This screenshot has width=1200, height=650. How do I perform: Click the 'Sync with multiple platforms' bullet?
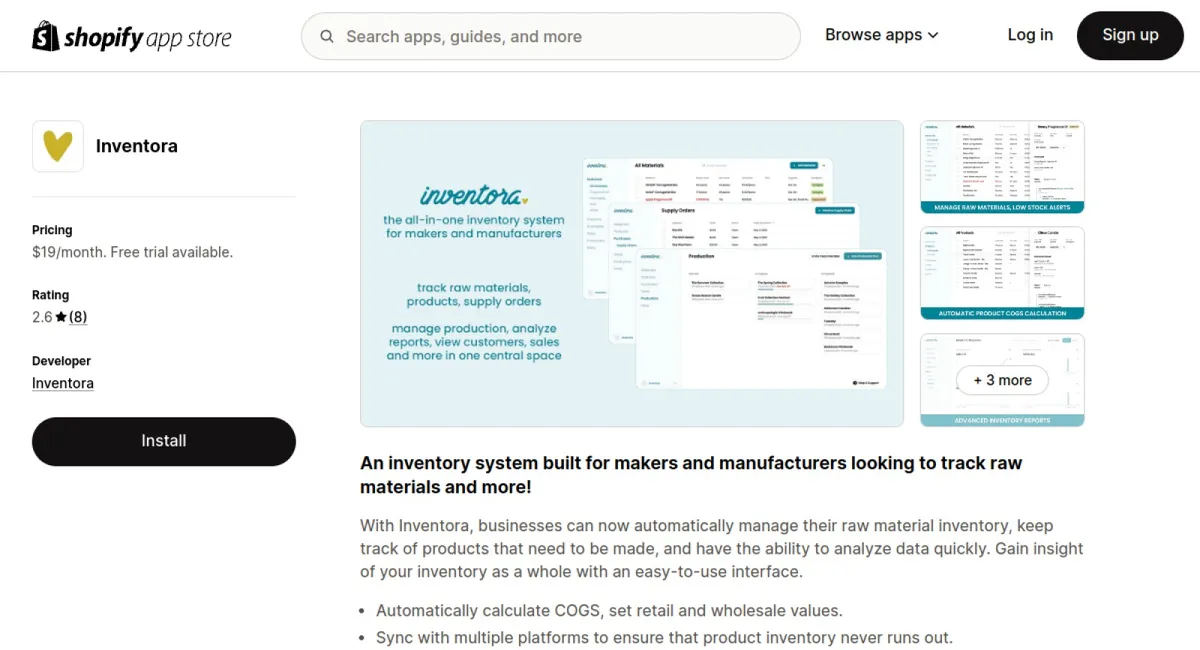(x=664, y=637)
